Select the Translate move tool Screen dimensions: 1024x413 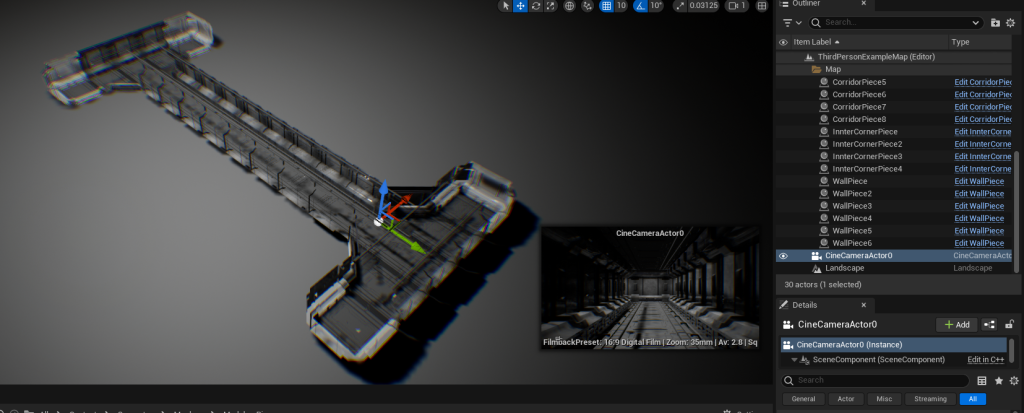point(521,6)
